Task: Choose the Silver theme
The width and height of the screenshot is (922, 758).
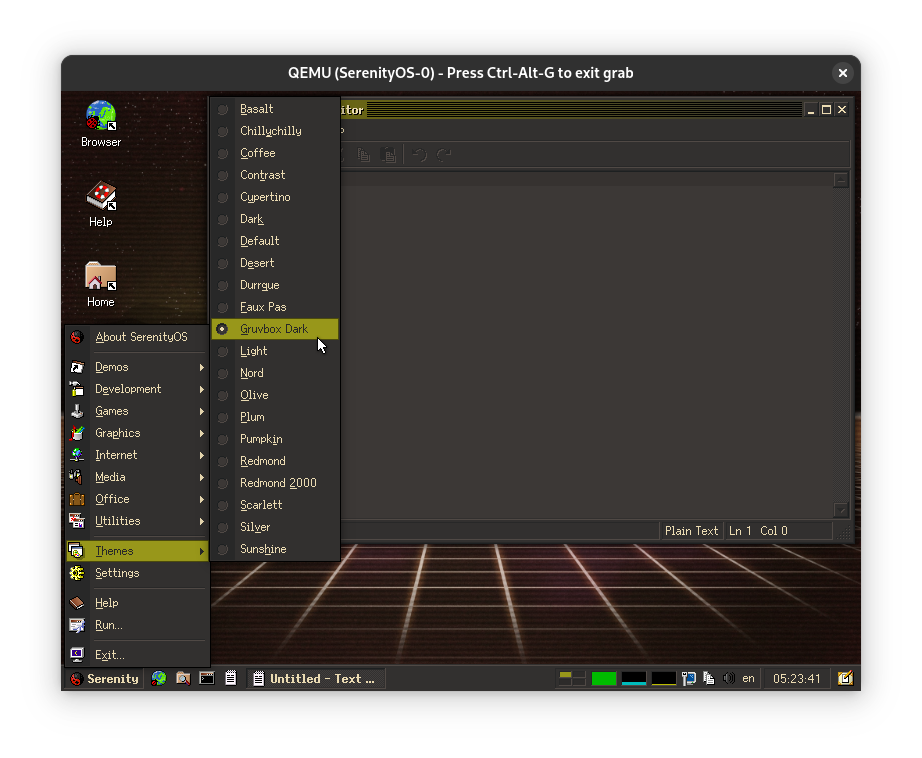Action: point(275,527)
